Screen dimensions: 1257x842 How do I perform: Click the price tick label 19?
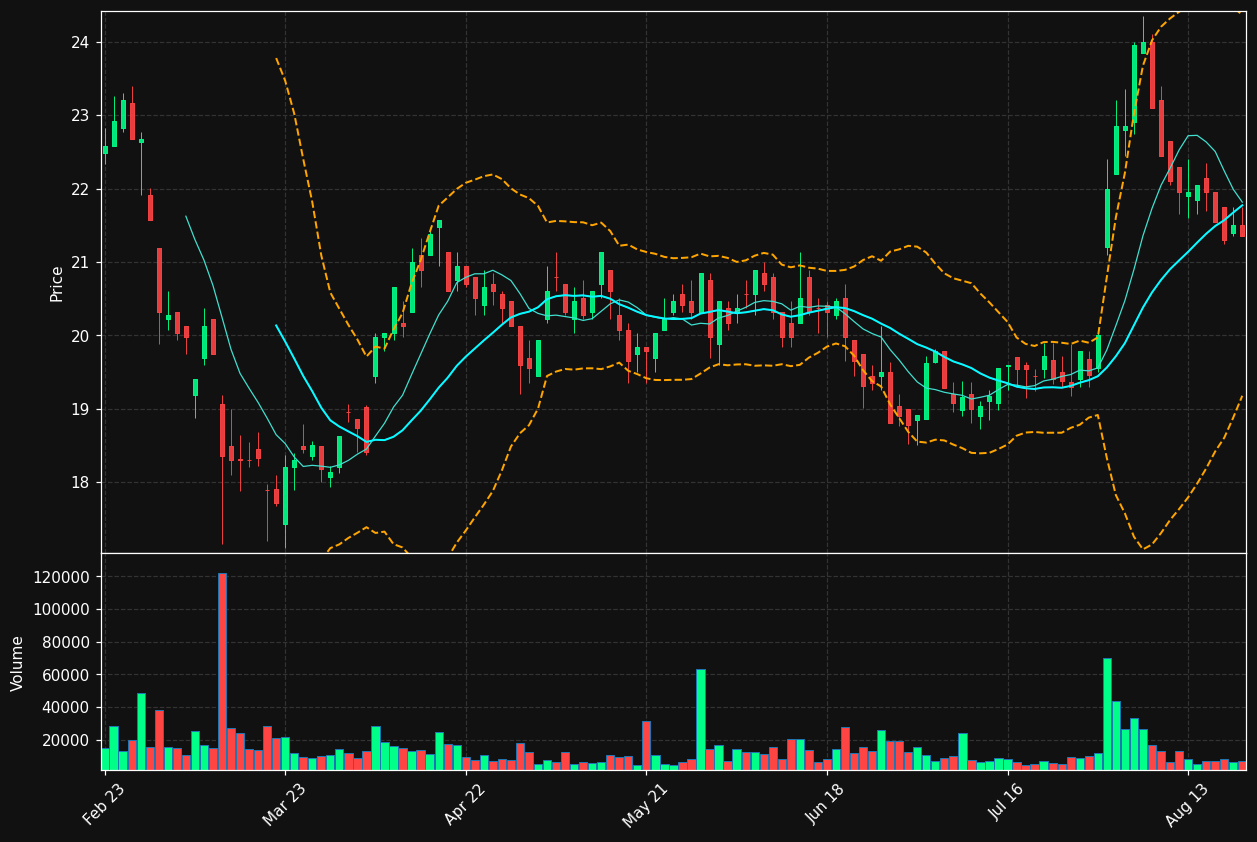(80, 409)
